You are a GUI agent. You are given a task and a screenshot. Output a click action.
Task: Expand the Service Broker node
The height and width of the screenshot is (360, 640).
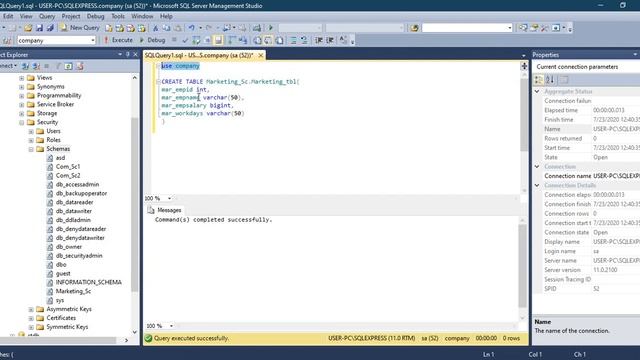22,104
